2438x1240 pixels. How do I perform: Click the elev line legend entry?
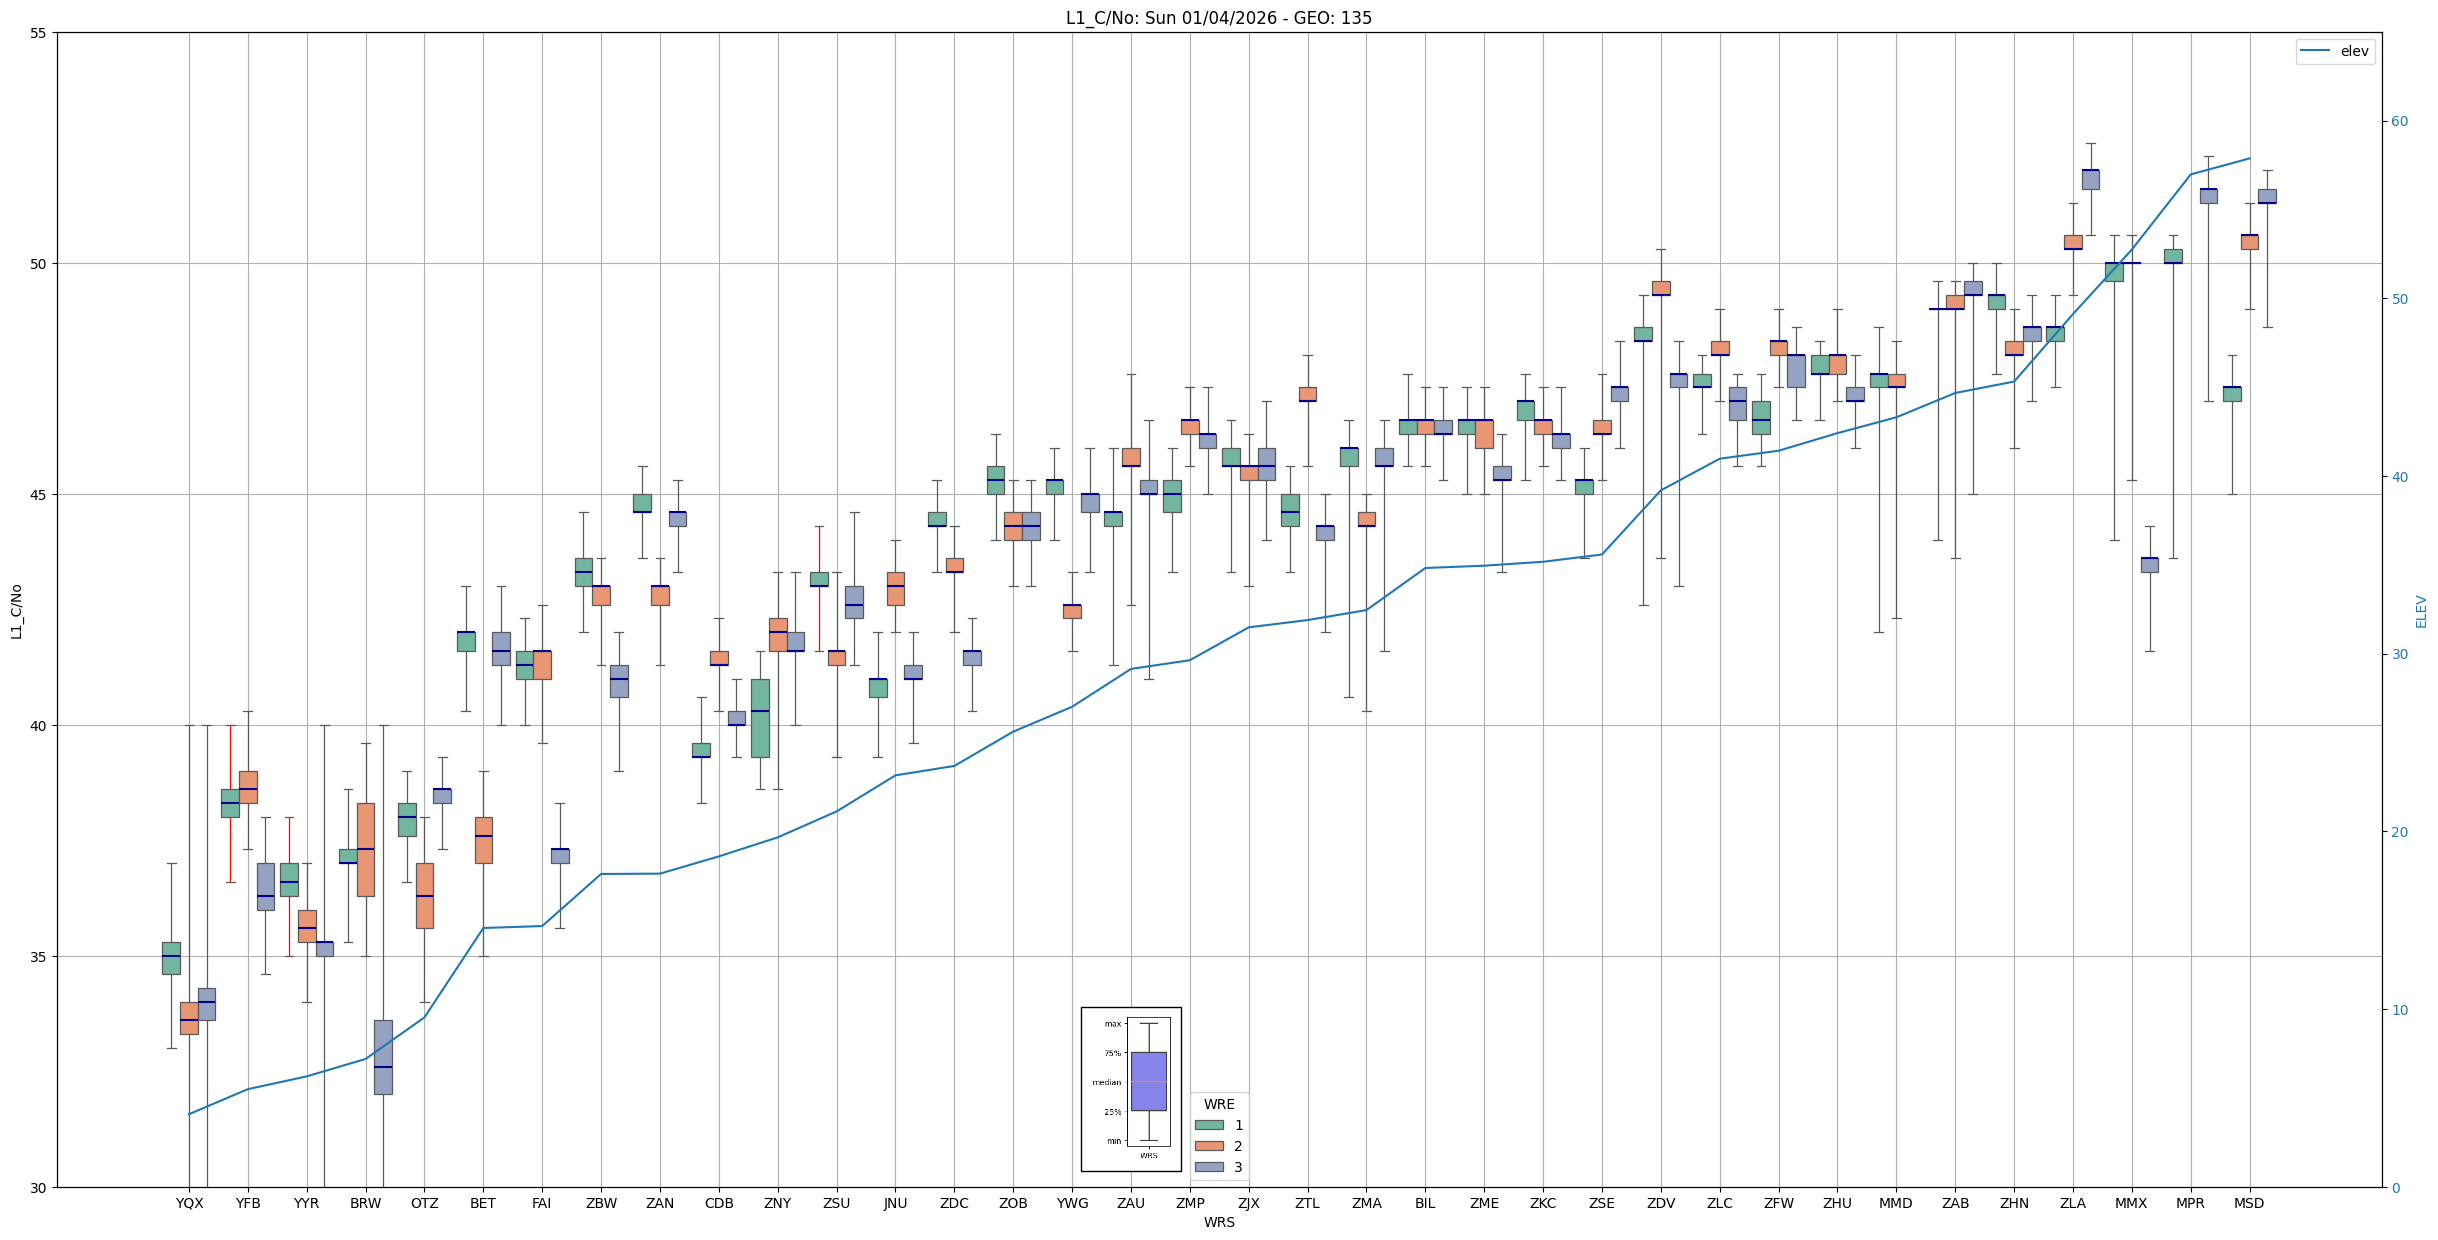point(2334,51)
